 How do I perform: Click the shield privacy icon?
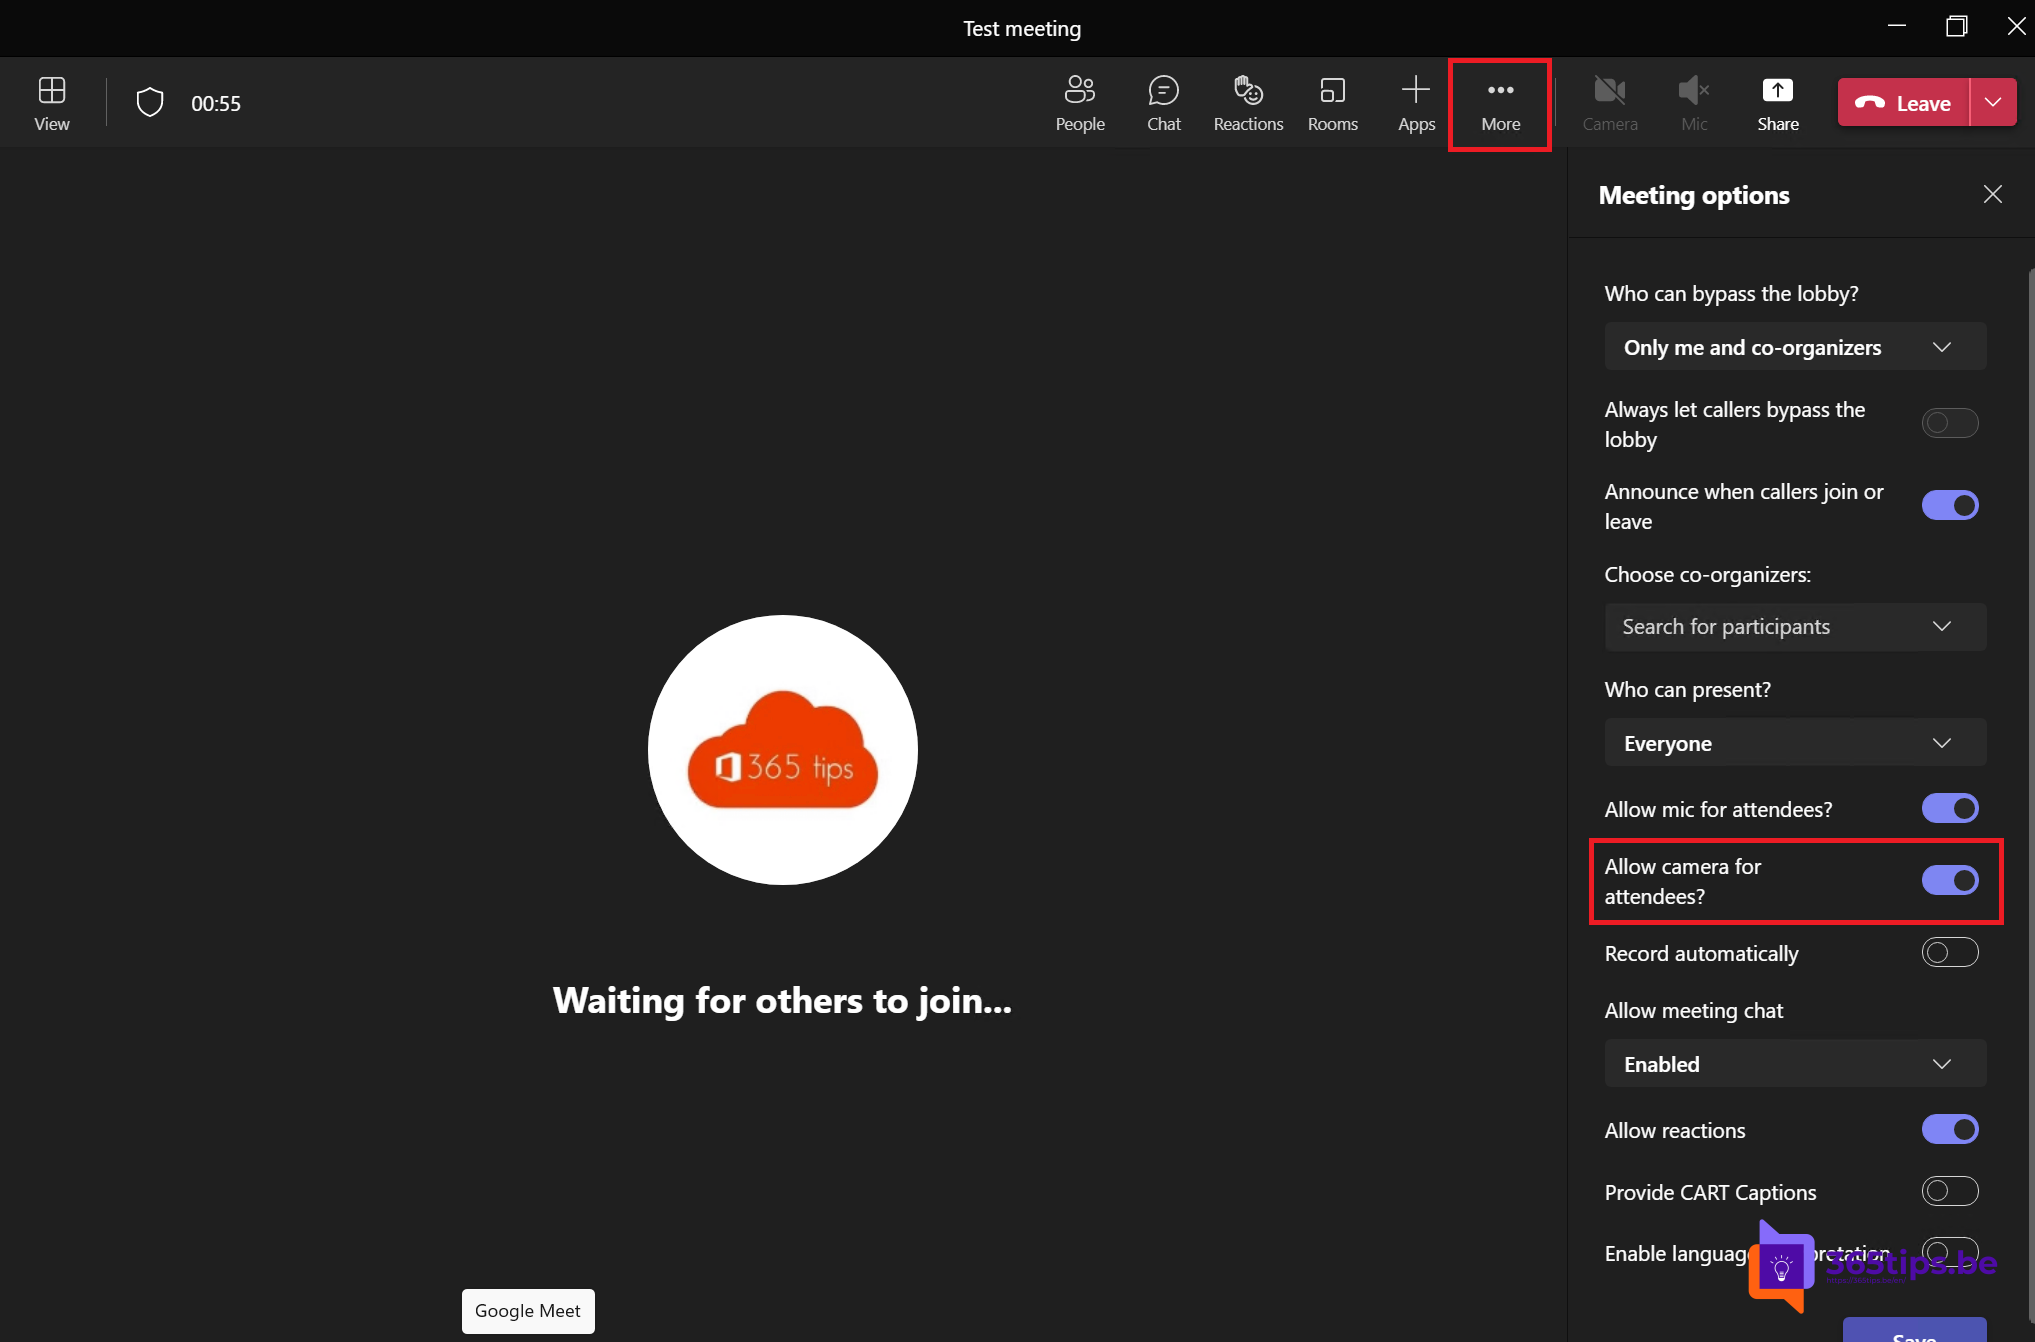pyautogui.click(x=150, y=103)
